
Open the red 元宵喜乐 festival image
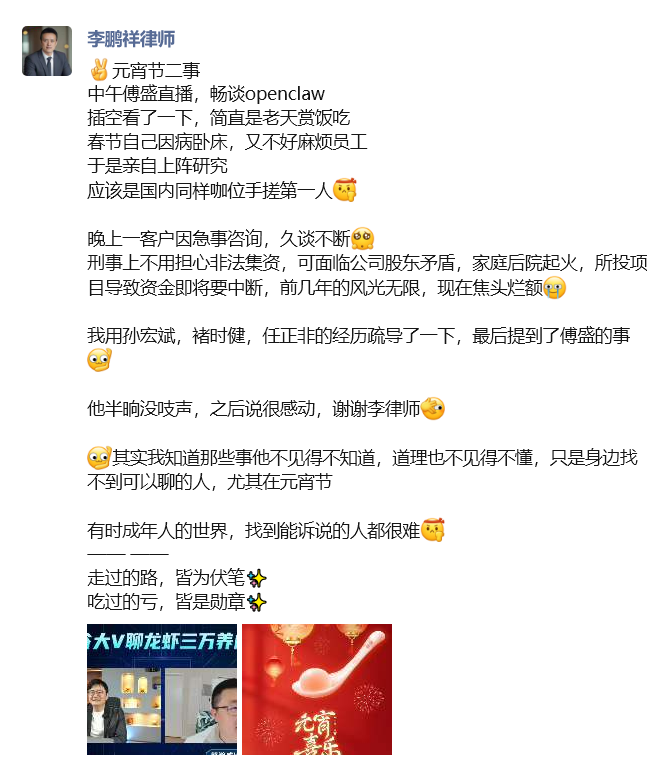pos(317,689)
